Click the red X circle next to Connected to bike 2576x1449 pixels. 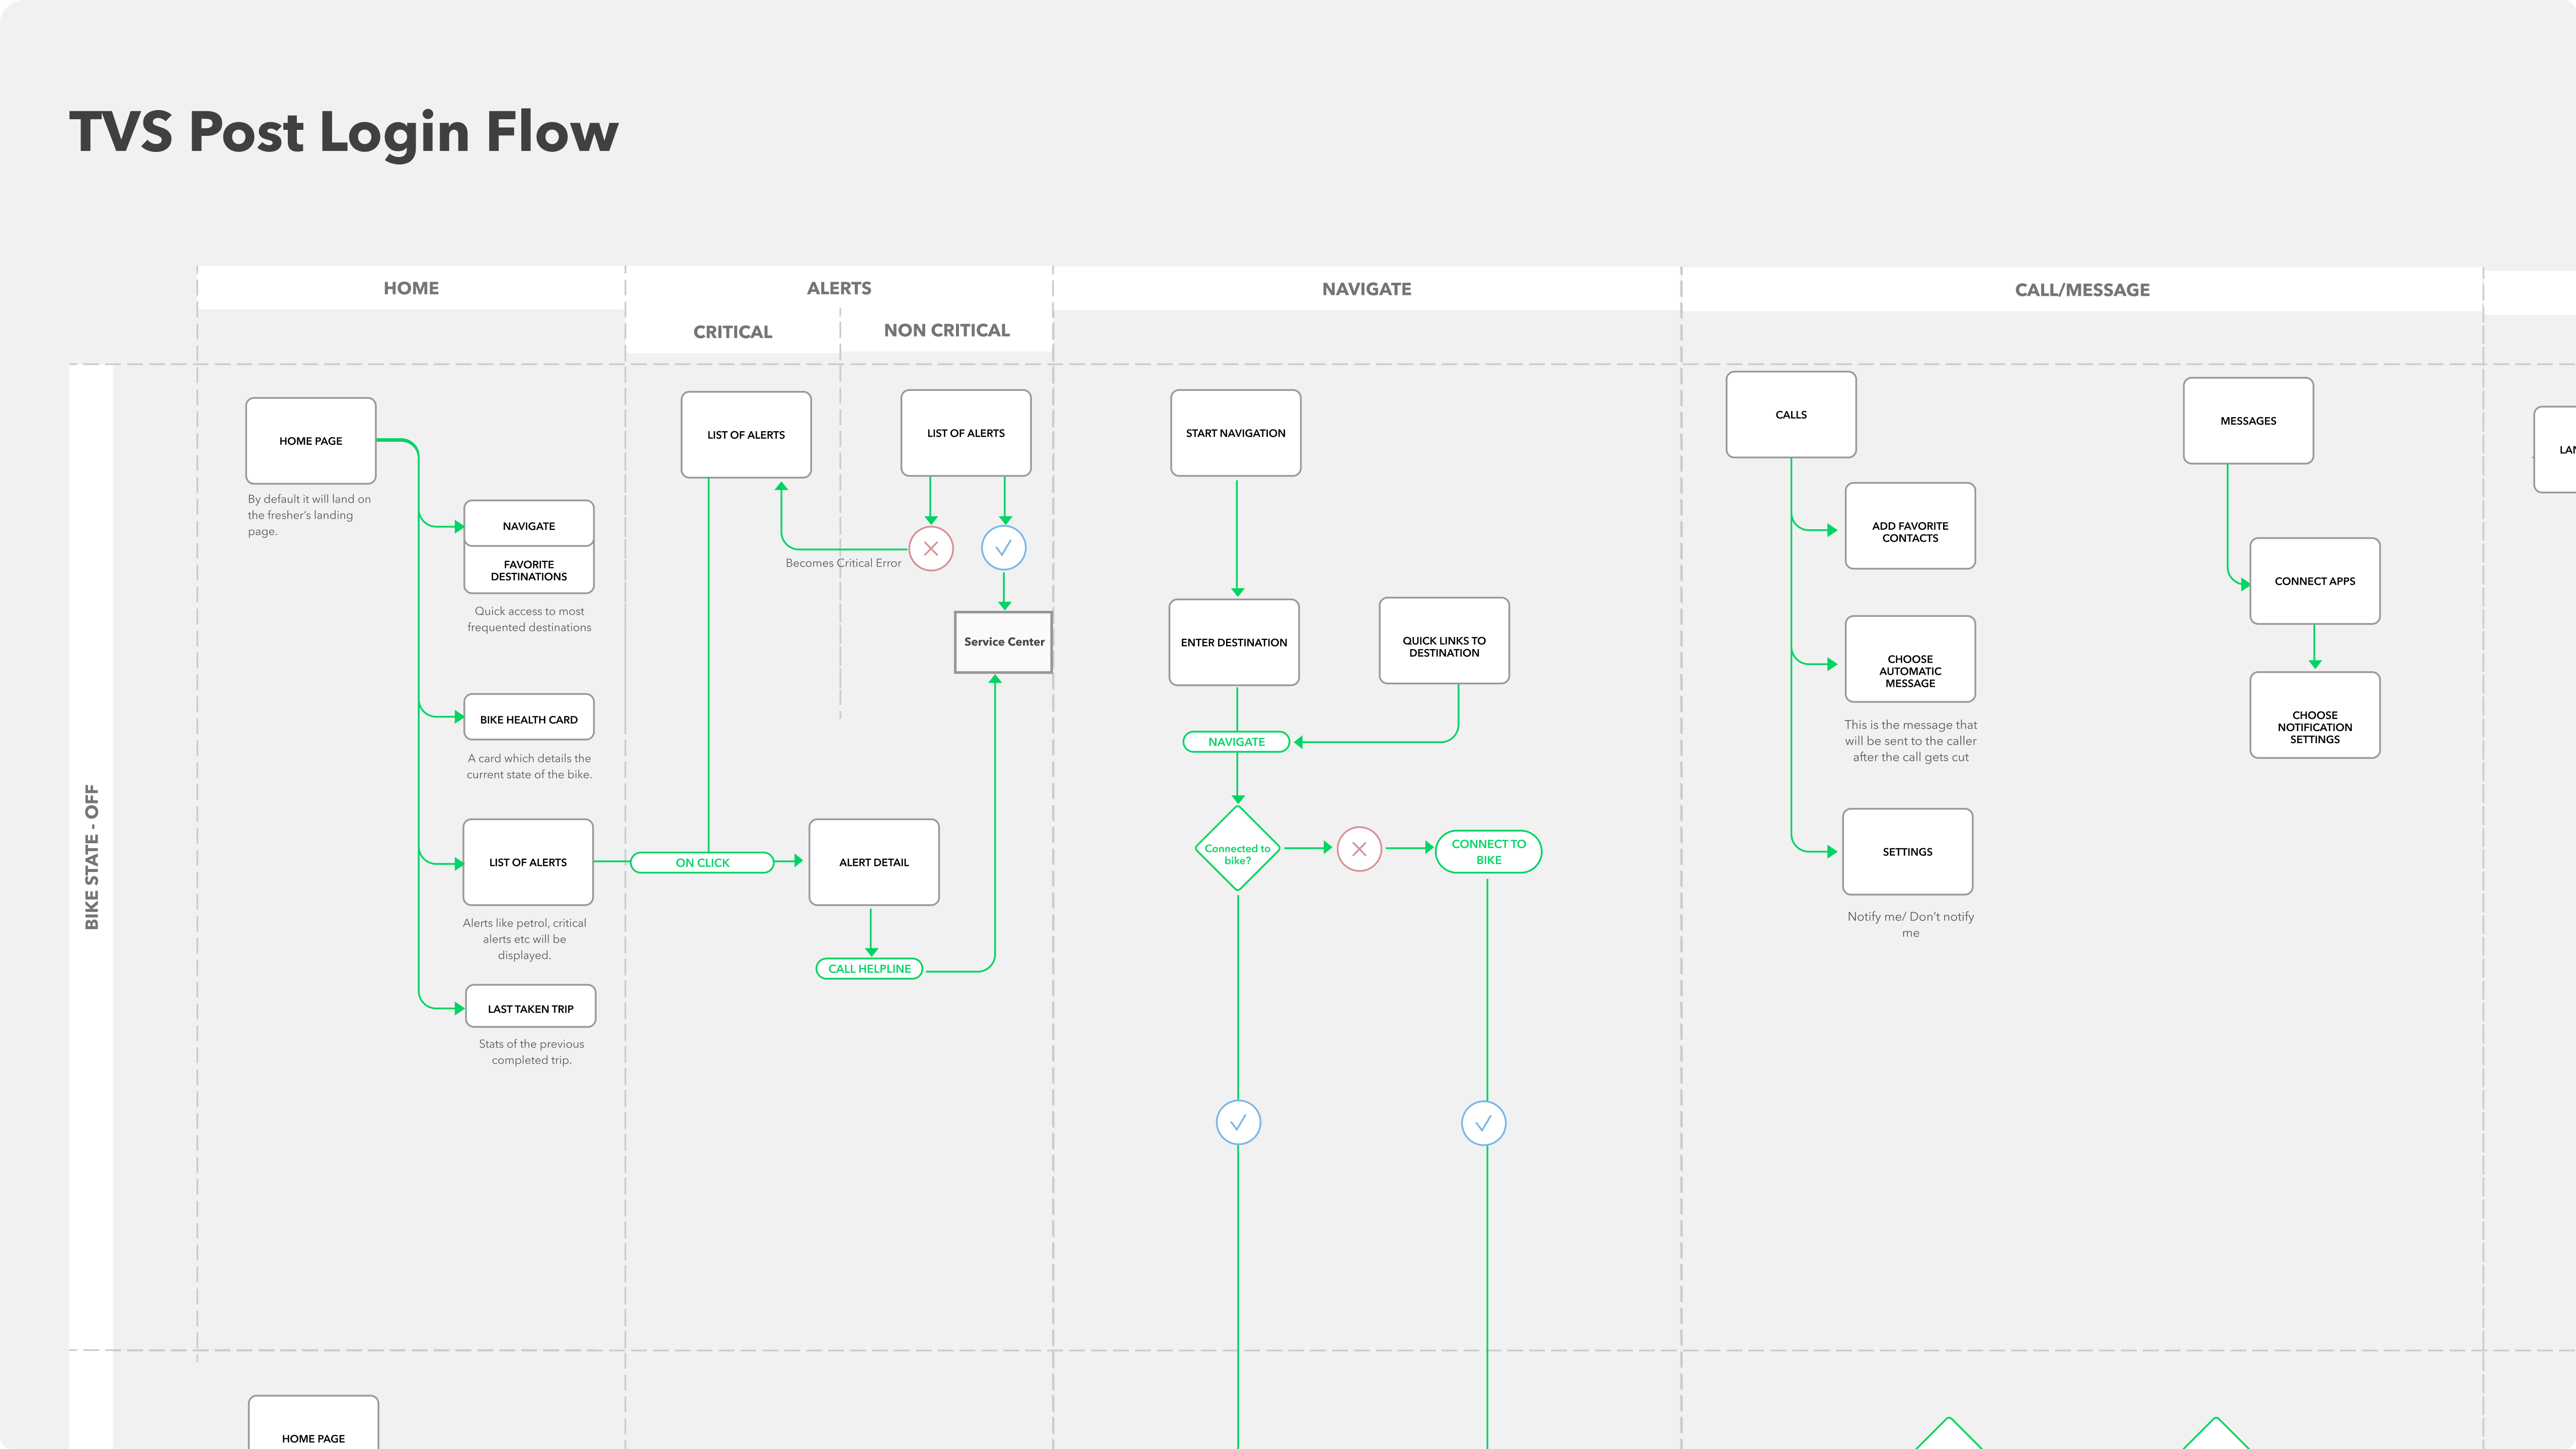point(1359,849)
